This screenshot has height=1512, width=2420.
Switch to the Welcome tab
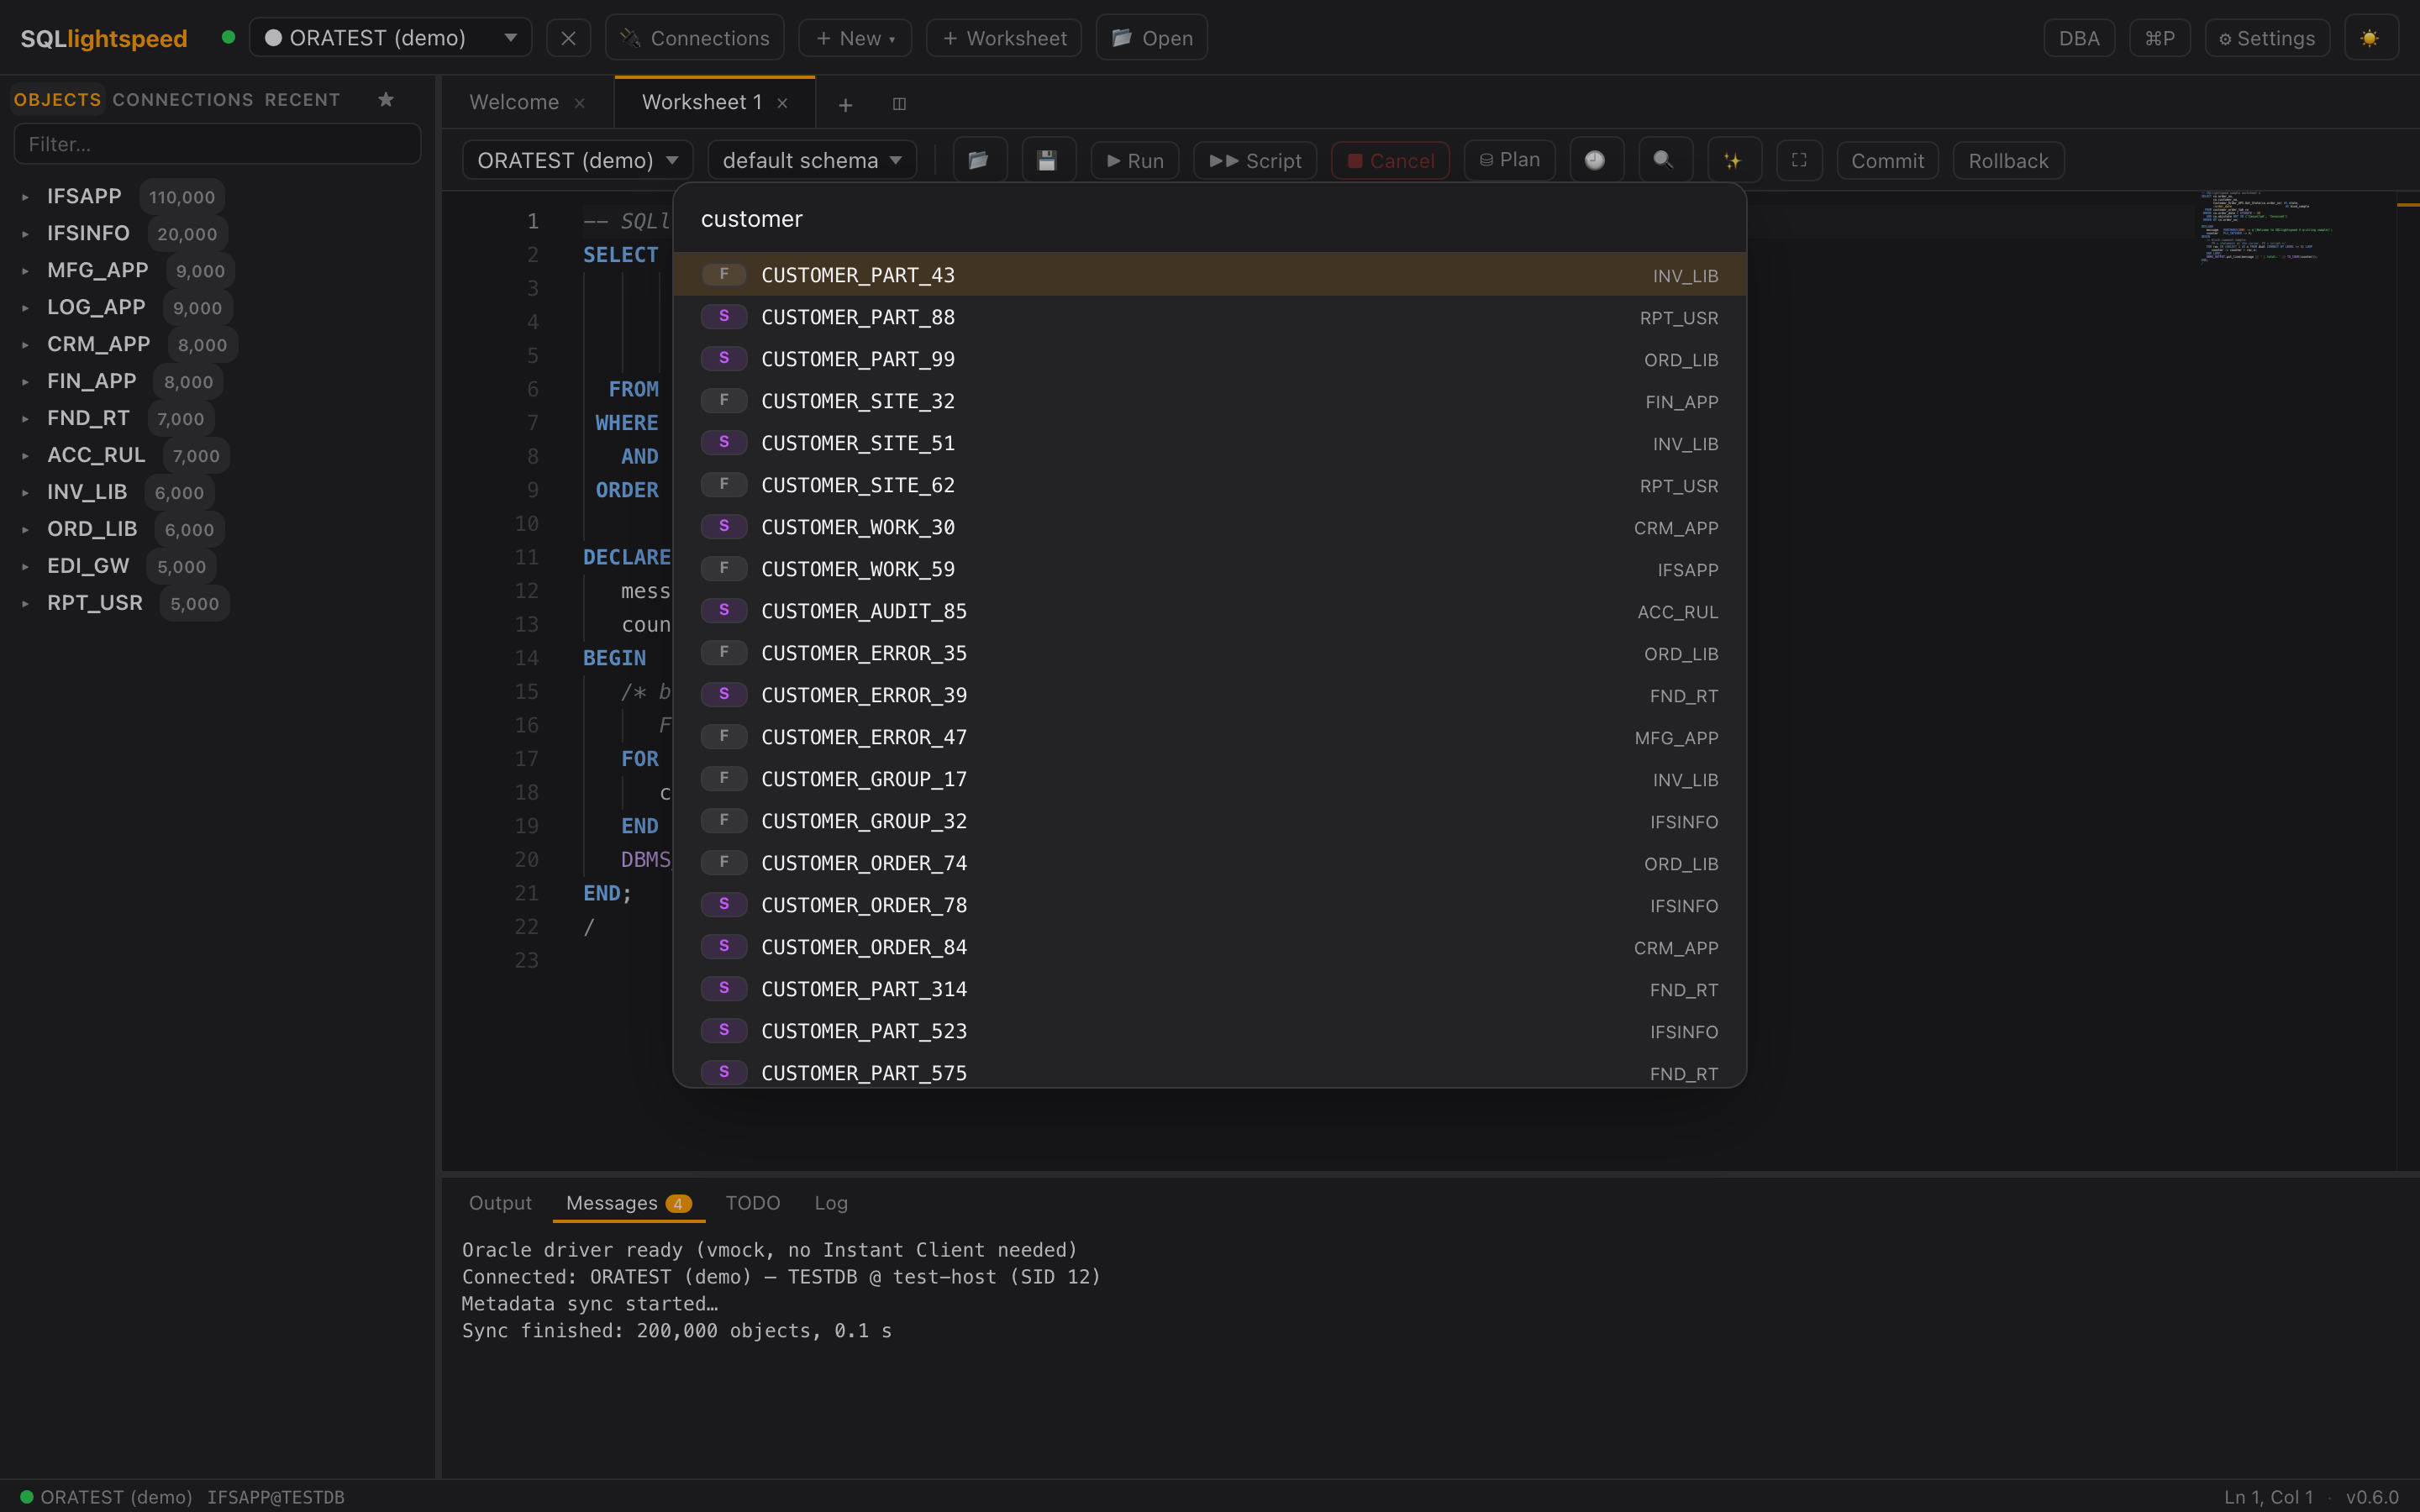(x=514, y=103)
